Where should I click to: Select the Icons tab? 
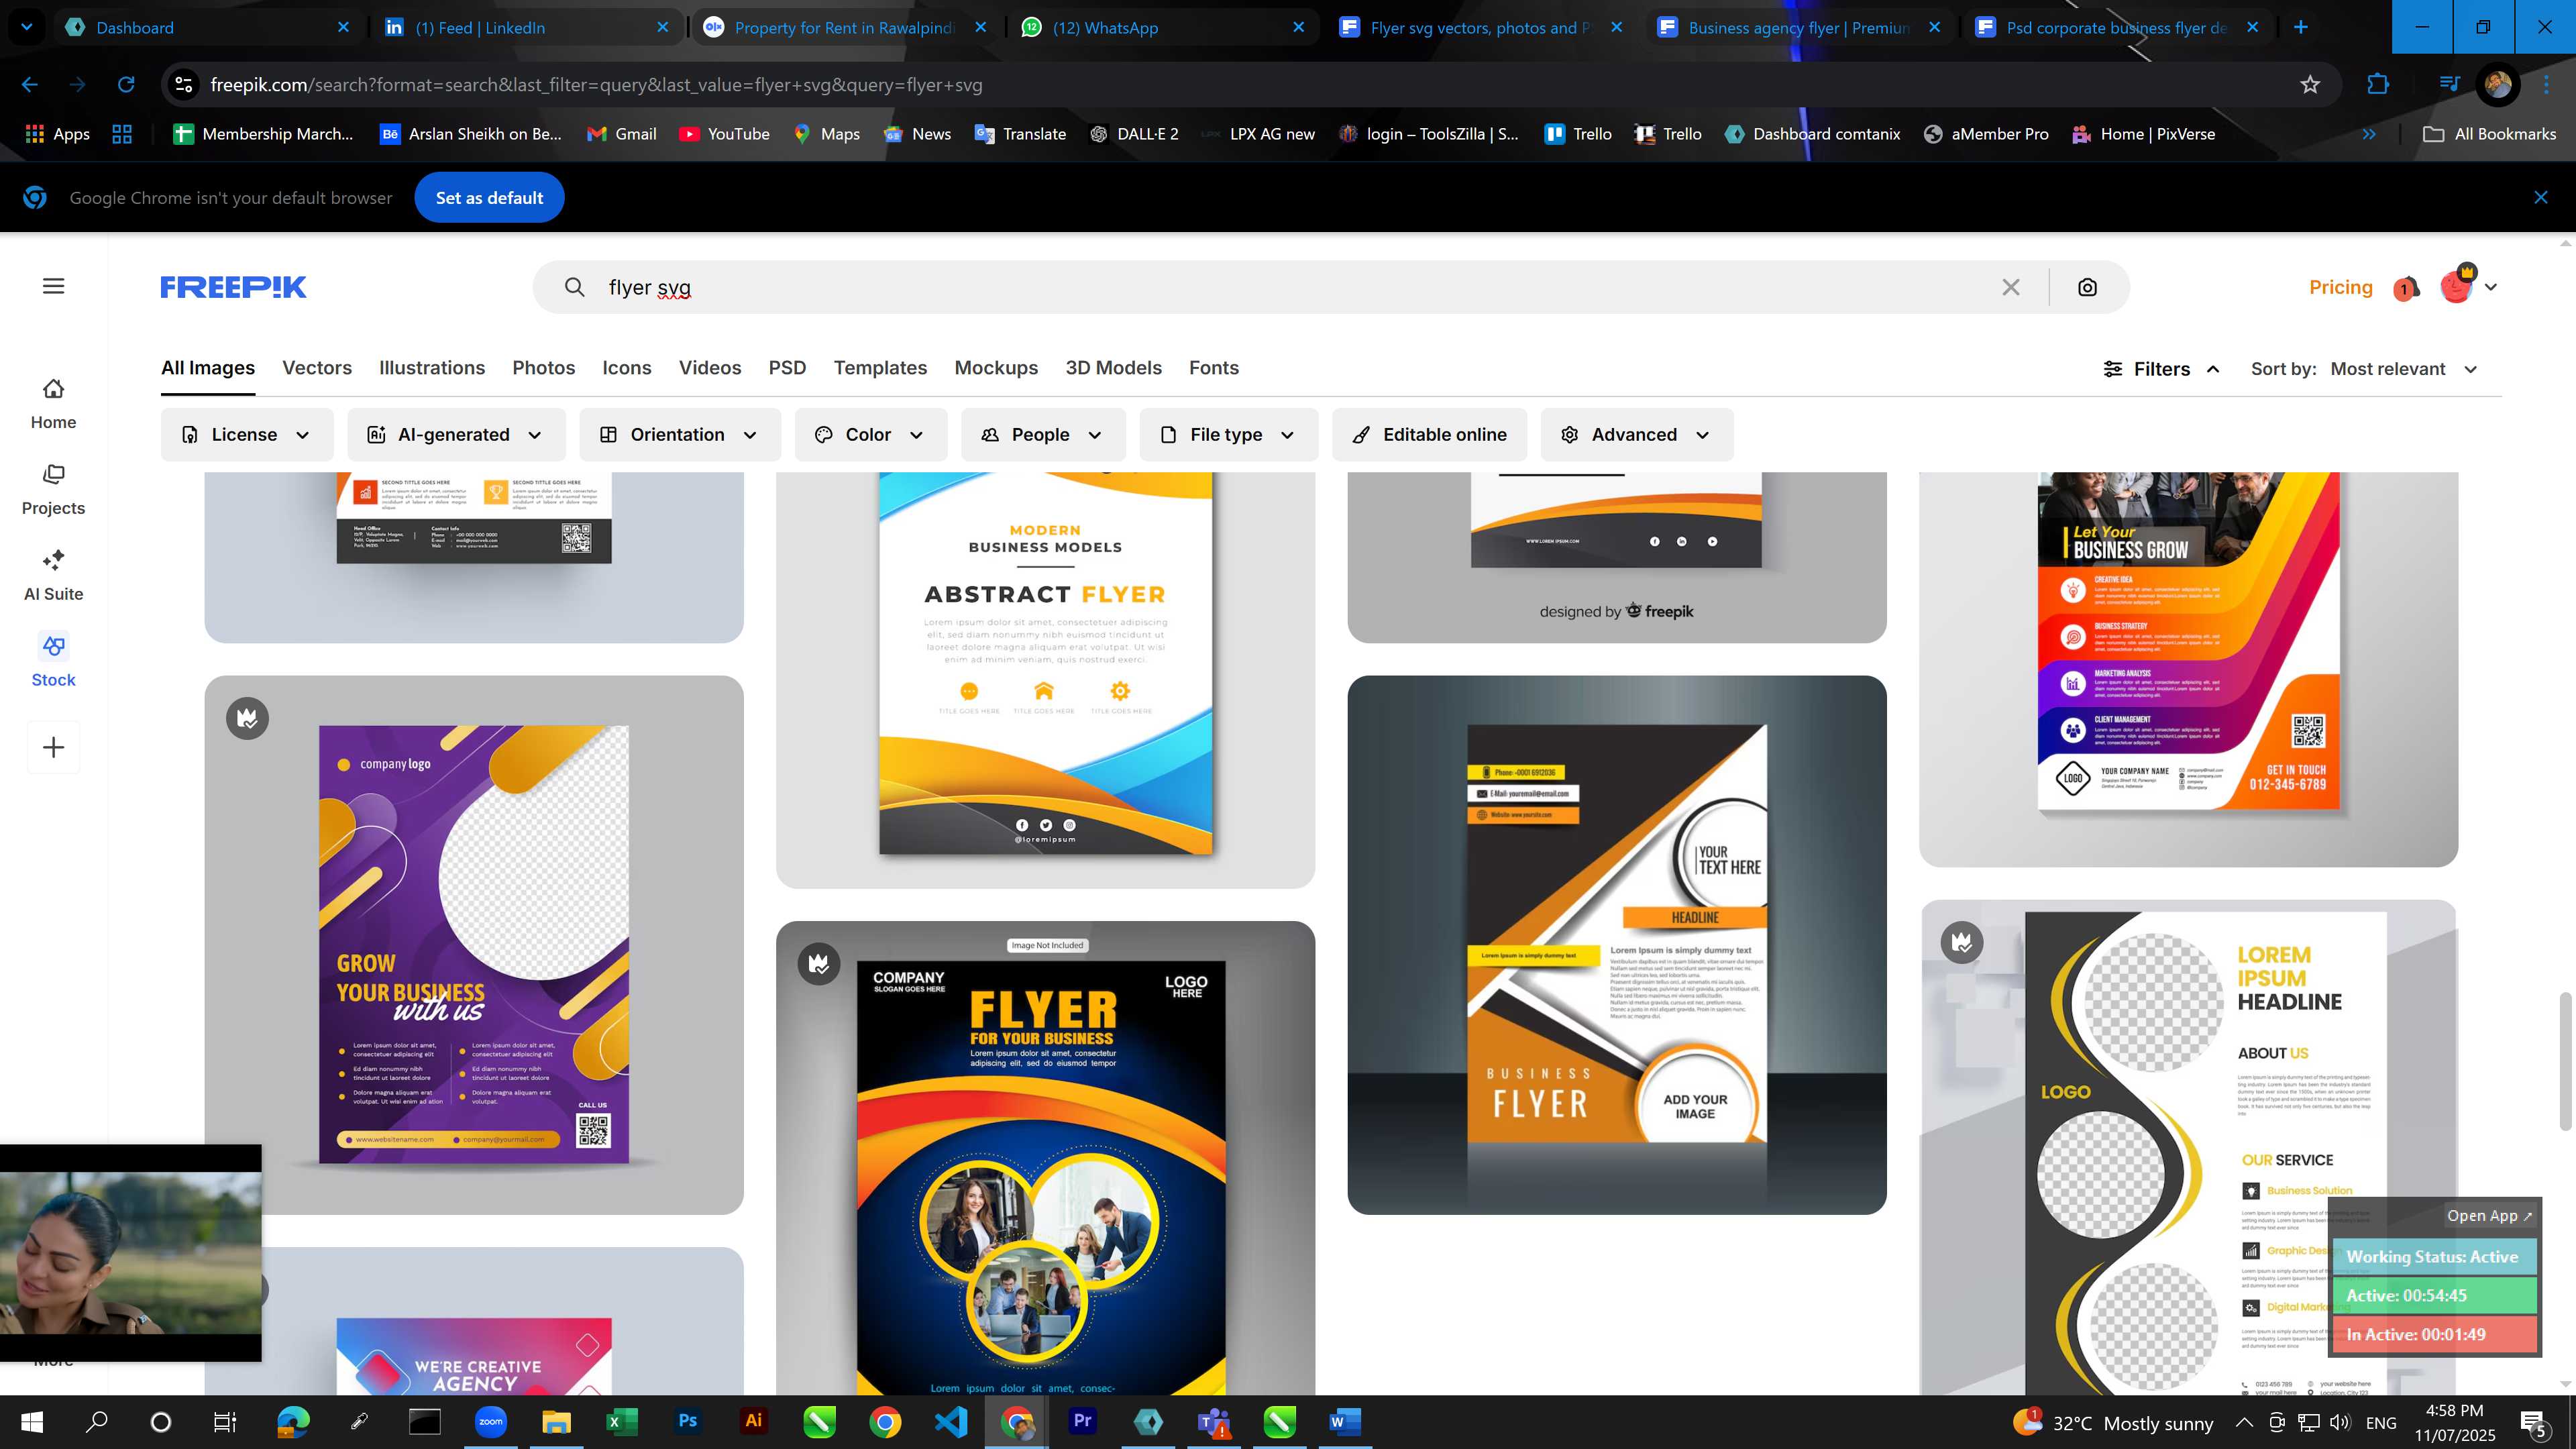point(627,368)
